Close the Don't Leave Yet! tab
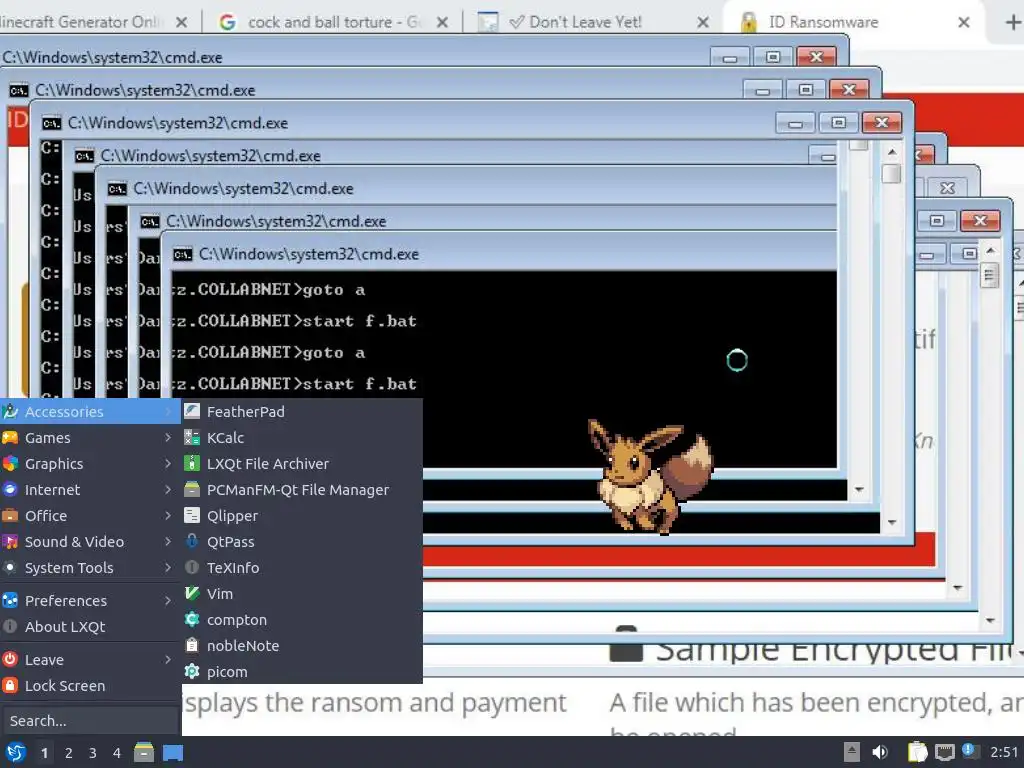This screenshot has width=1024, height=768. [703, 22]
